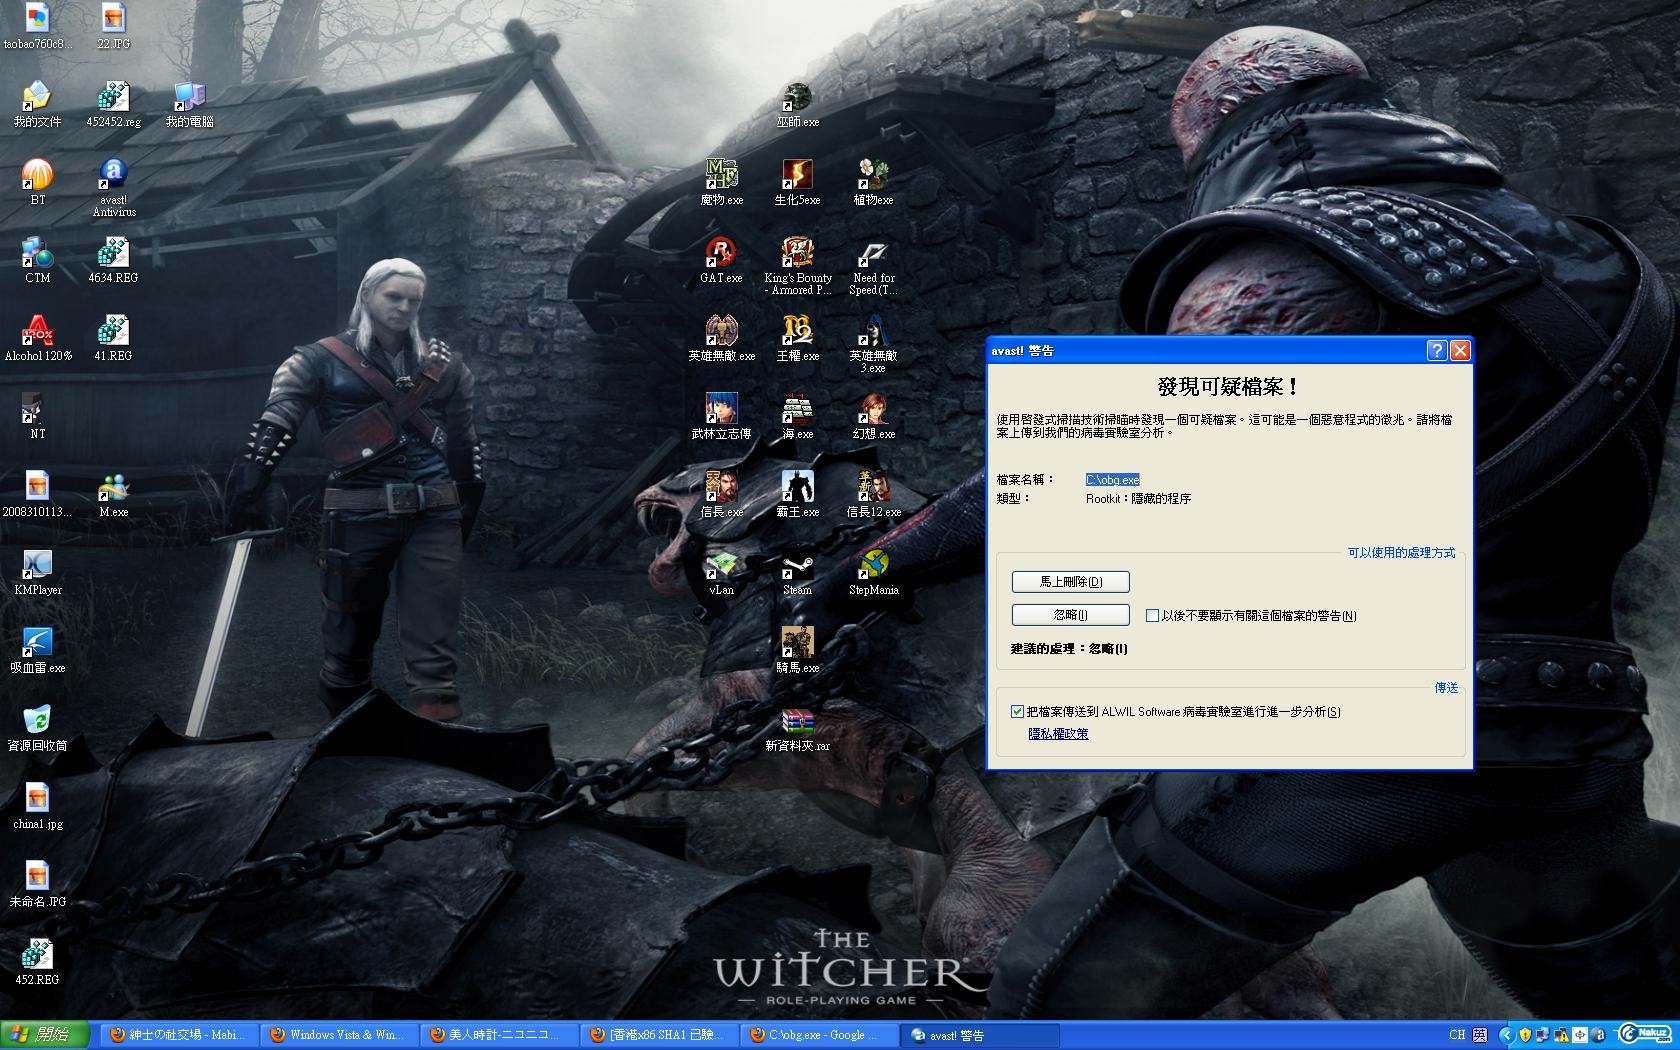Launch King's Bounty Armored P desktop shortcut

pyautogui.click(x=797, y=266)
